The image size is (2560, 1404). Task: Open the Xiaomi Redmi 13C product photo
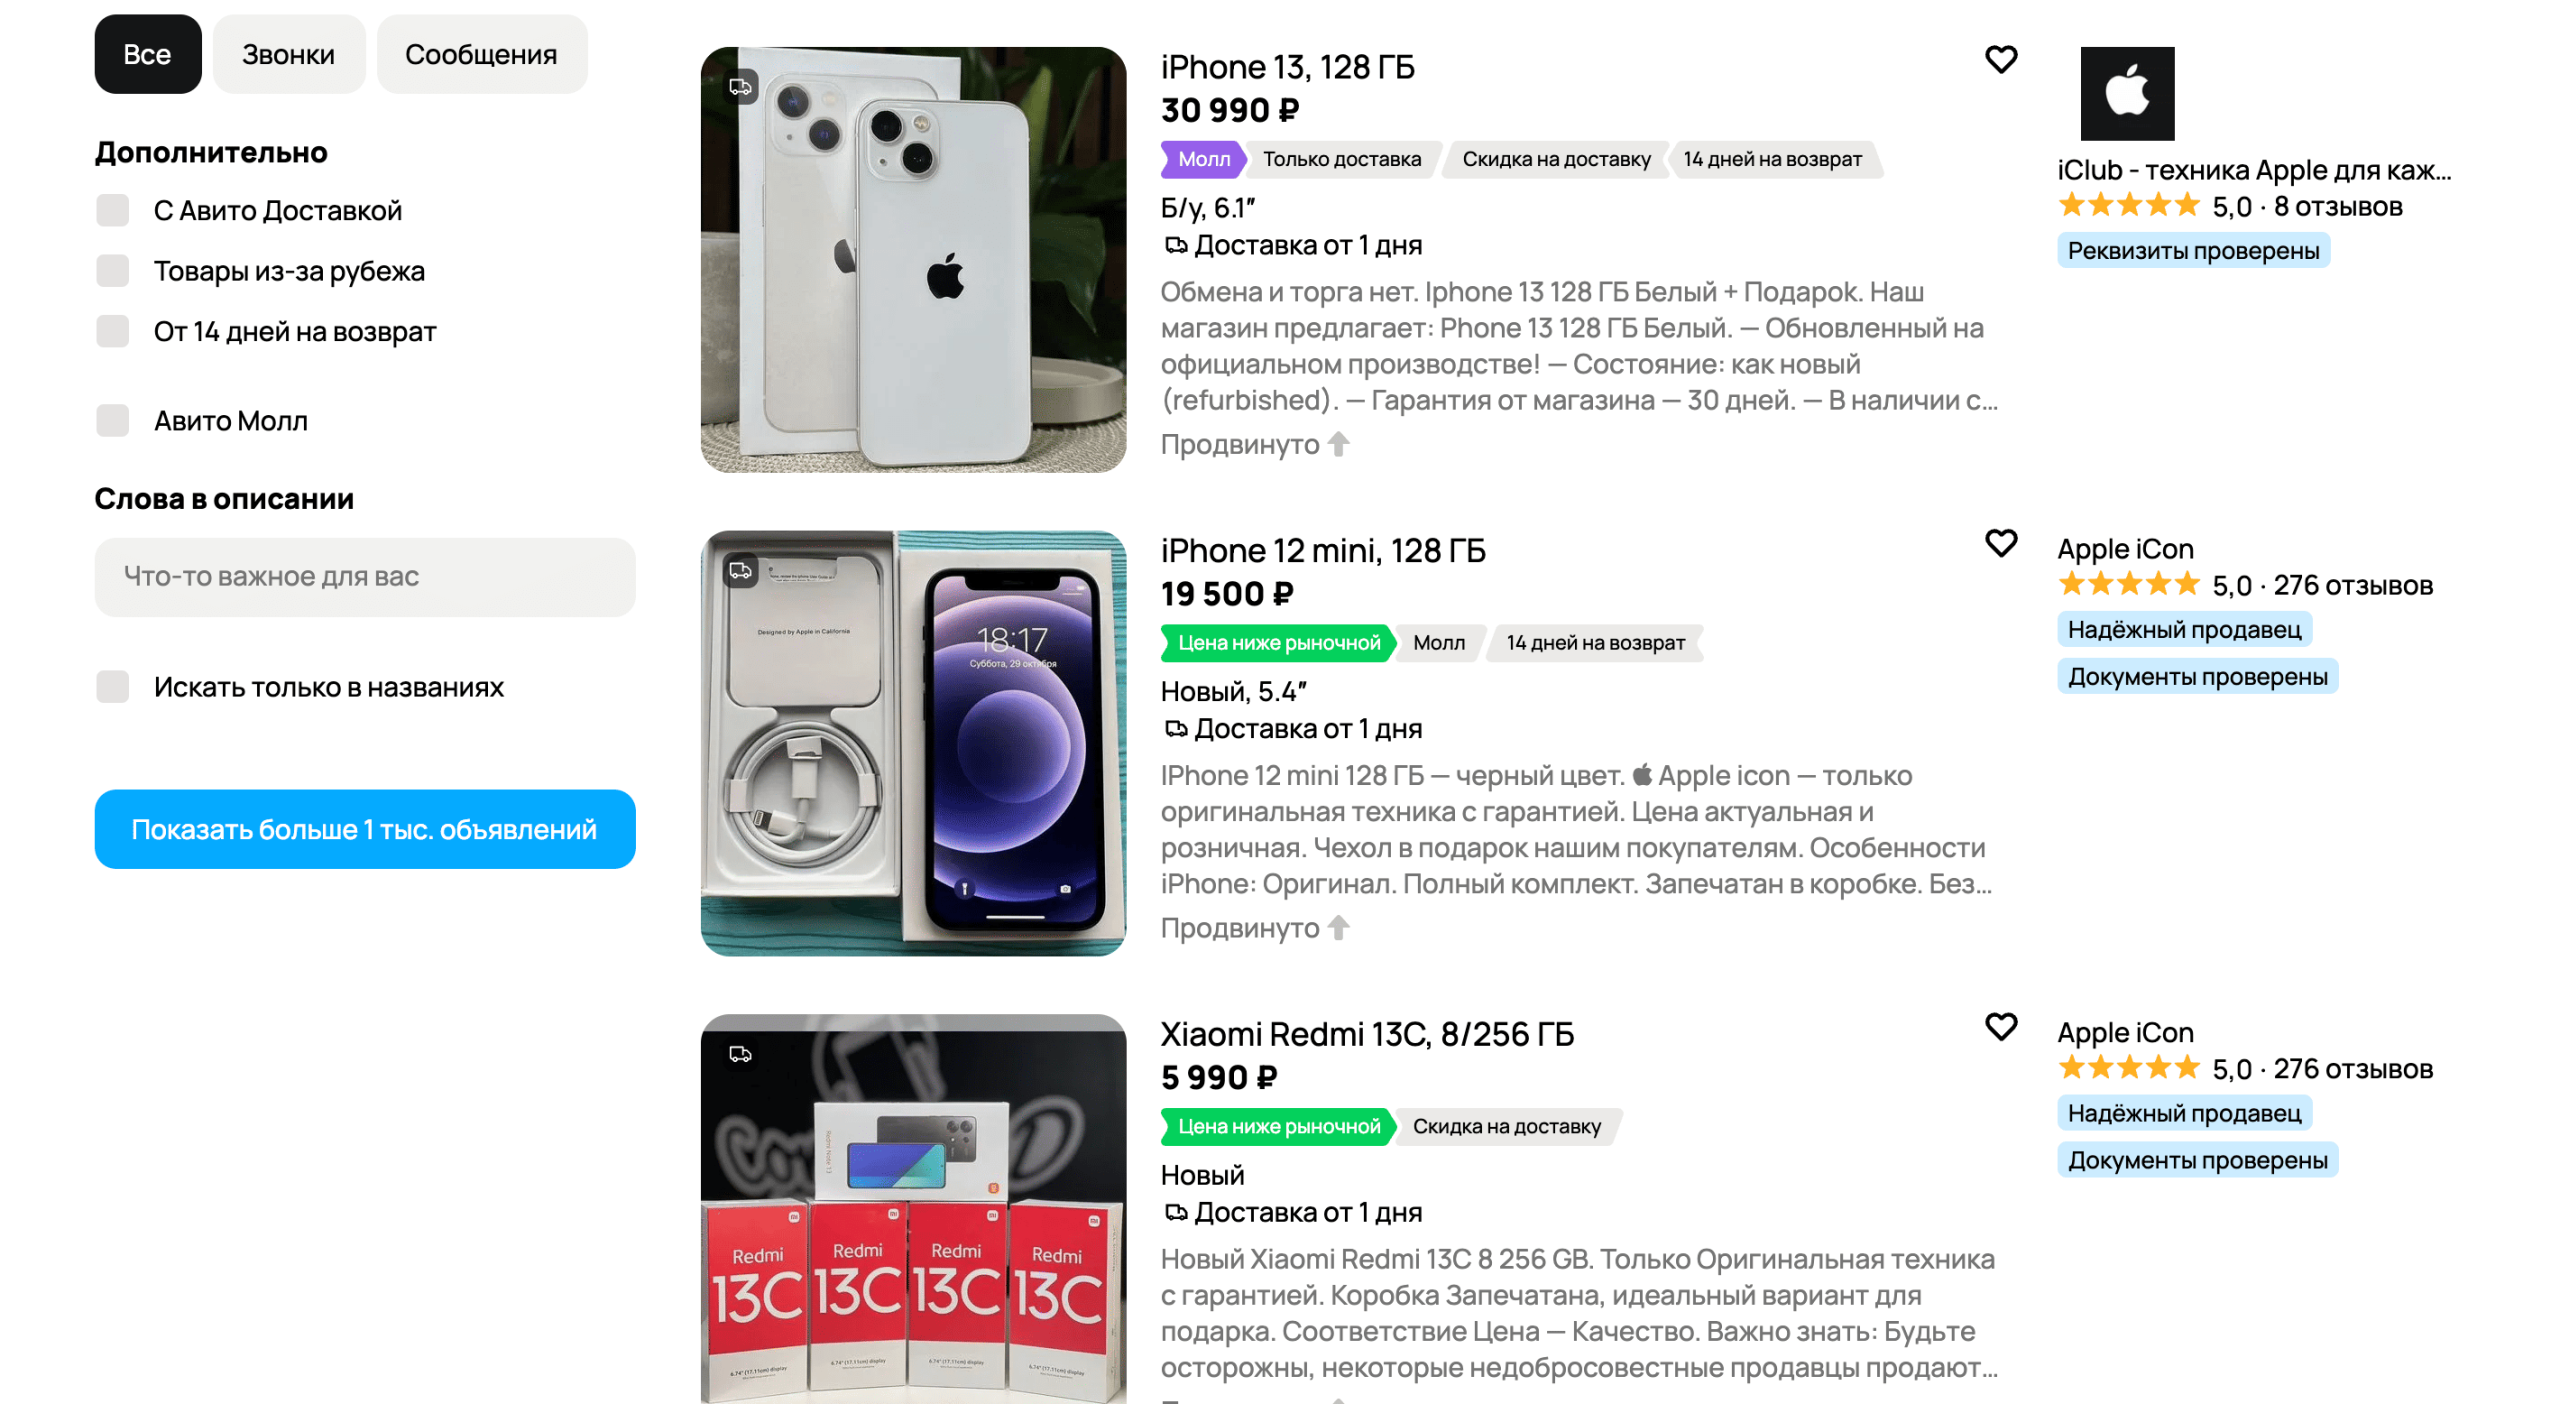coord(913,1208)
